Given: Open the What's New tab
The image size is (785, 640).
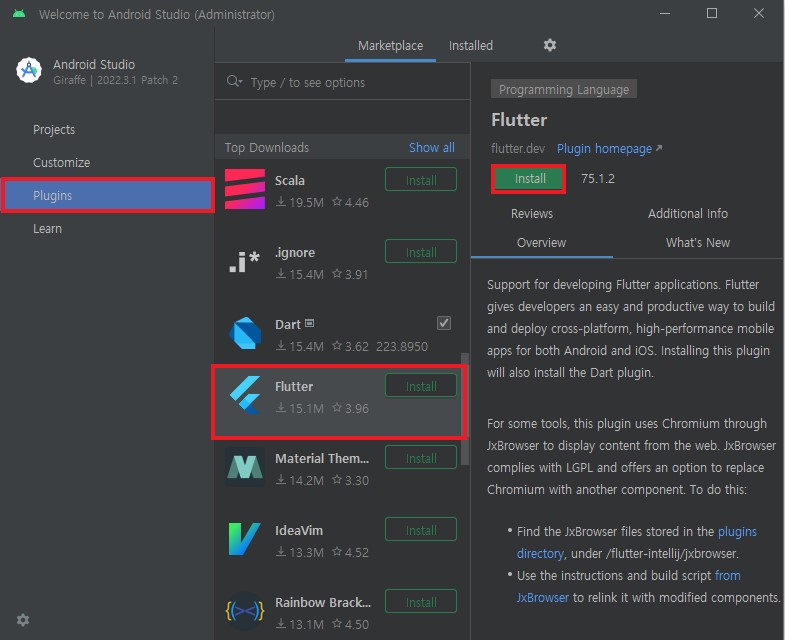Looking at the screenshot, I should click(x=698, y=243).
